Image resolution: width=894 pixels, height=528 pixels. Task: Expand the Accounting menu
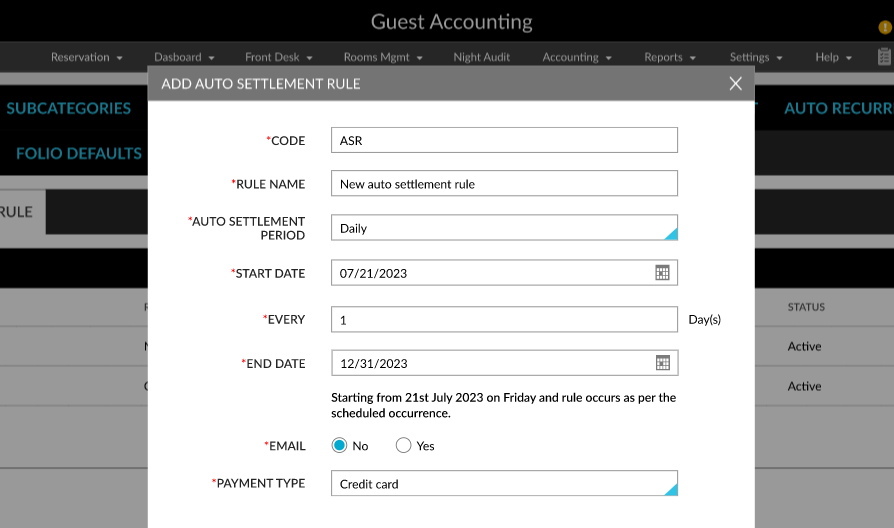[577, 57]
